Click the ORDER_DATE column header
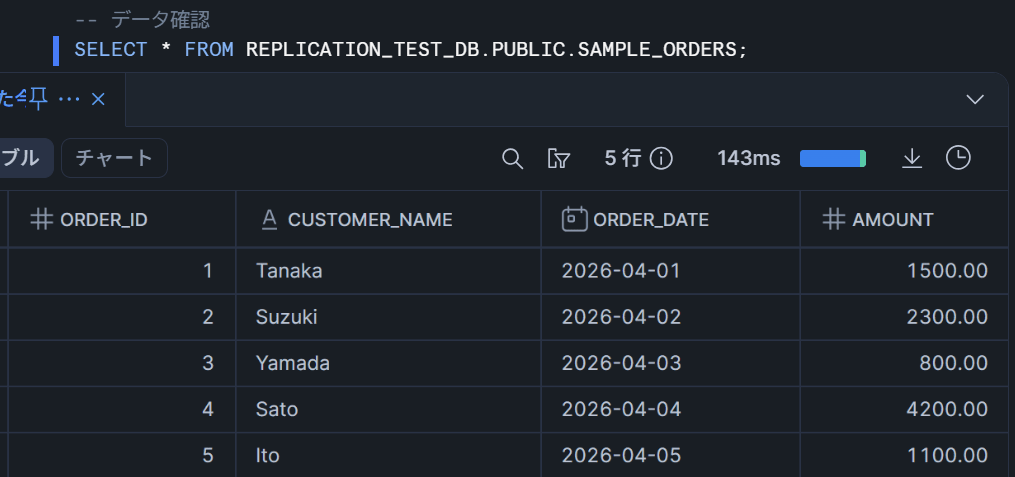 650,219
